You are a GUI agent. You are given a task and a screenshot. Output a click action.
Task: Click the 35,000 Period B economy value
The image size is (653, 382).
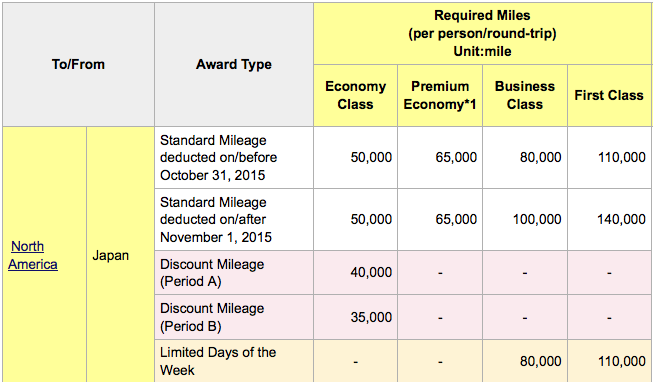[371, 317]
